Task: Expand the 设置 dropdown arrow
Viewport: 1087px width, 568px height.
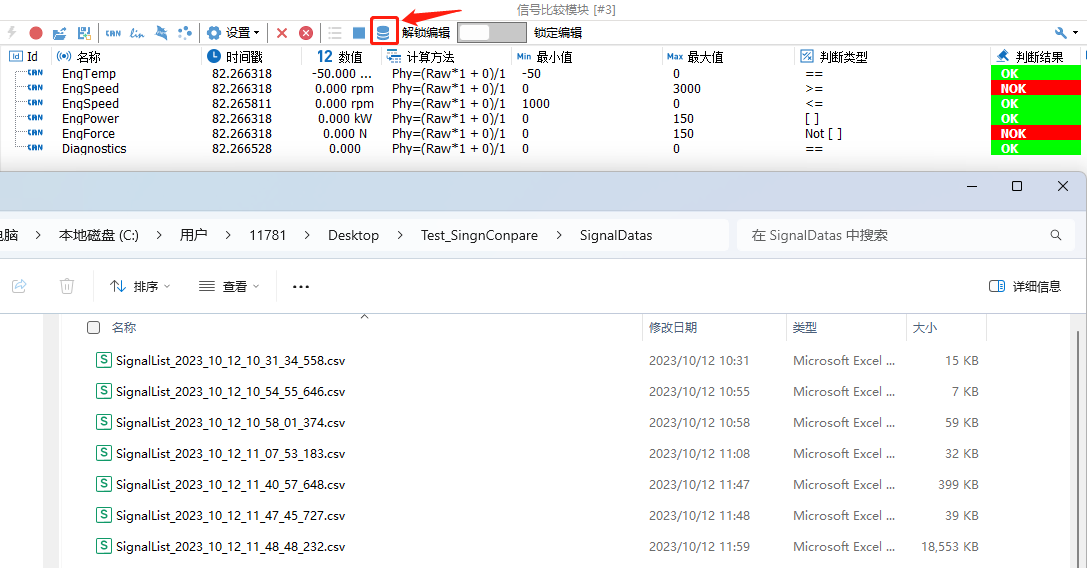Action: click(x=256, y=33)
